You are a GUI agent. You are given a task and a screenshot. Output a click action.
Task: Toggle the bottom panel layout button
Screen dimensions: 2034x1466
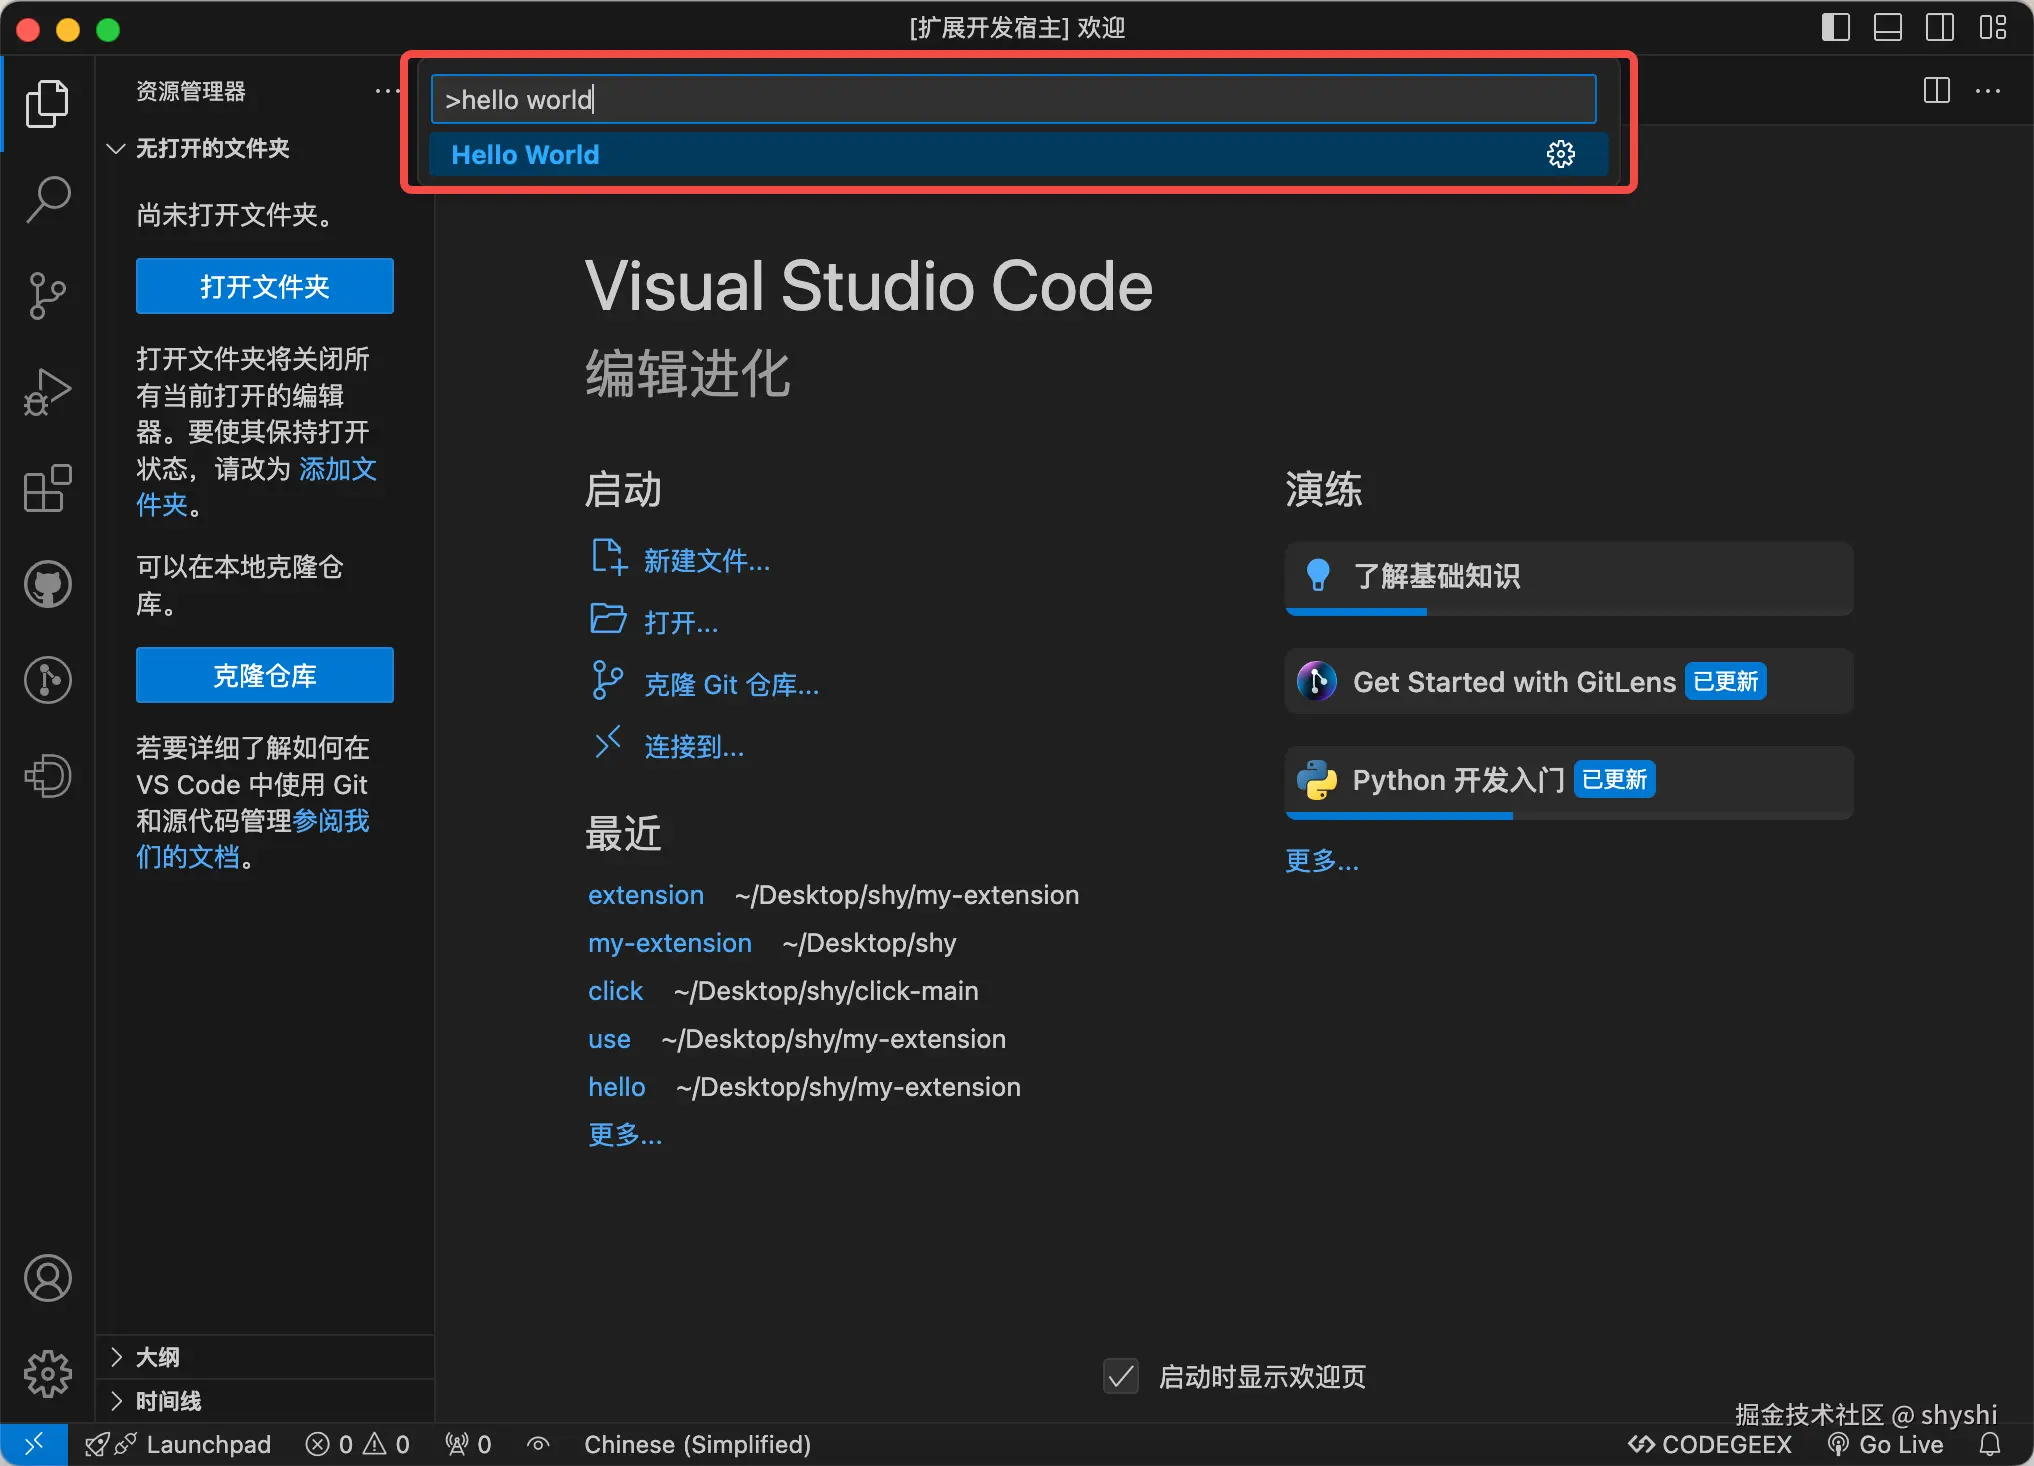[x=1887, y=27]
